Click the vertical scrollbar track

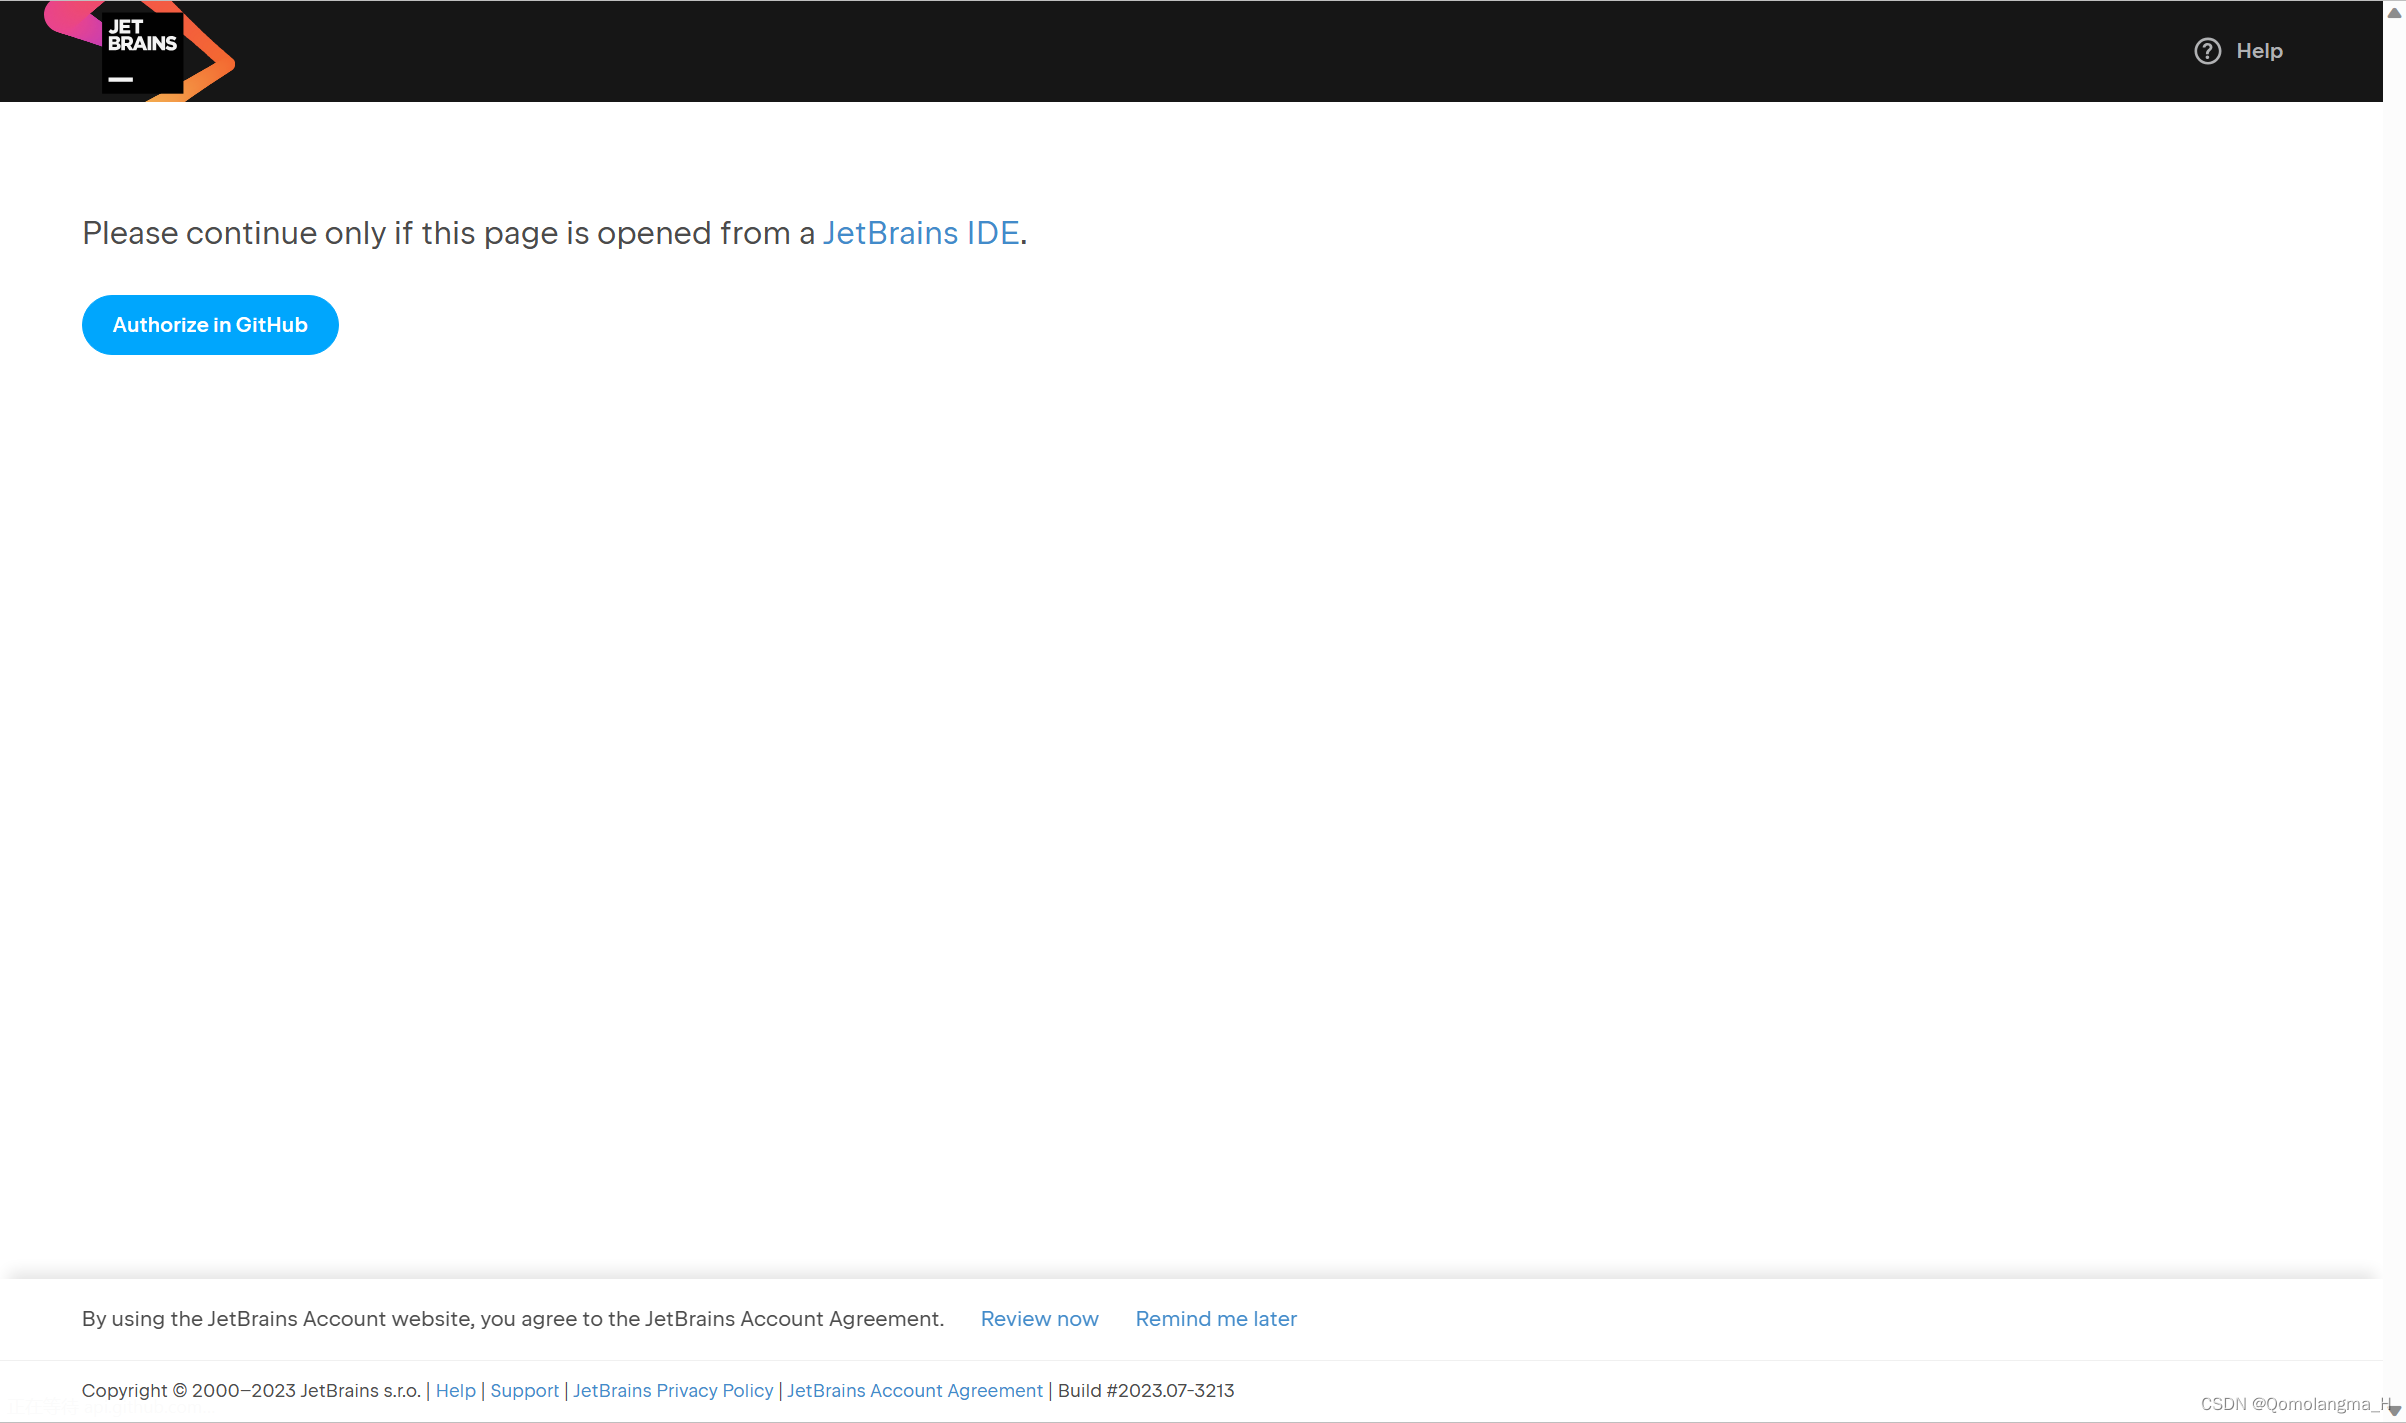coord(2394,700)
